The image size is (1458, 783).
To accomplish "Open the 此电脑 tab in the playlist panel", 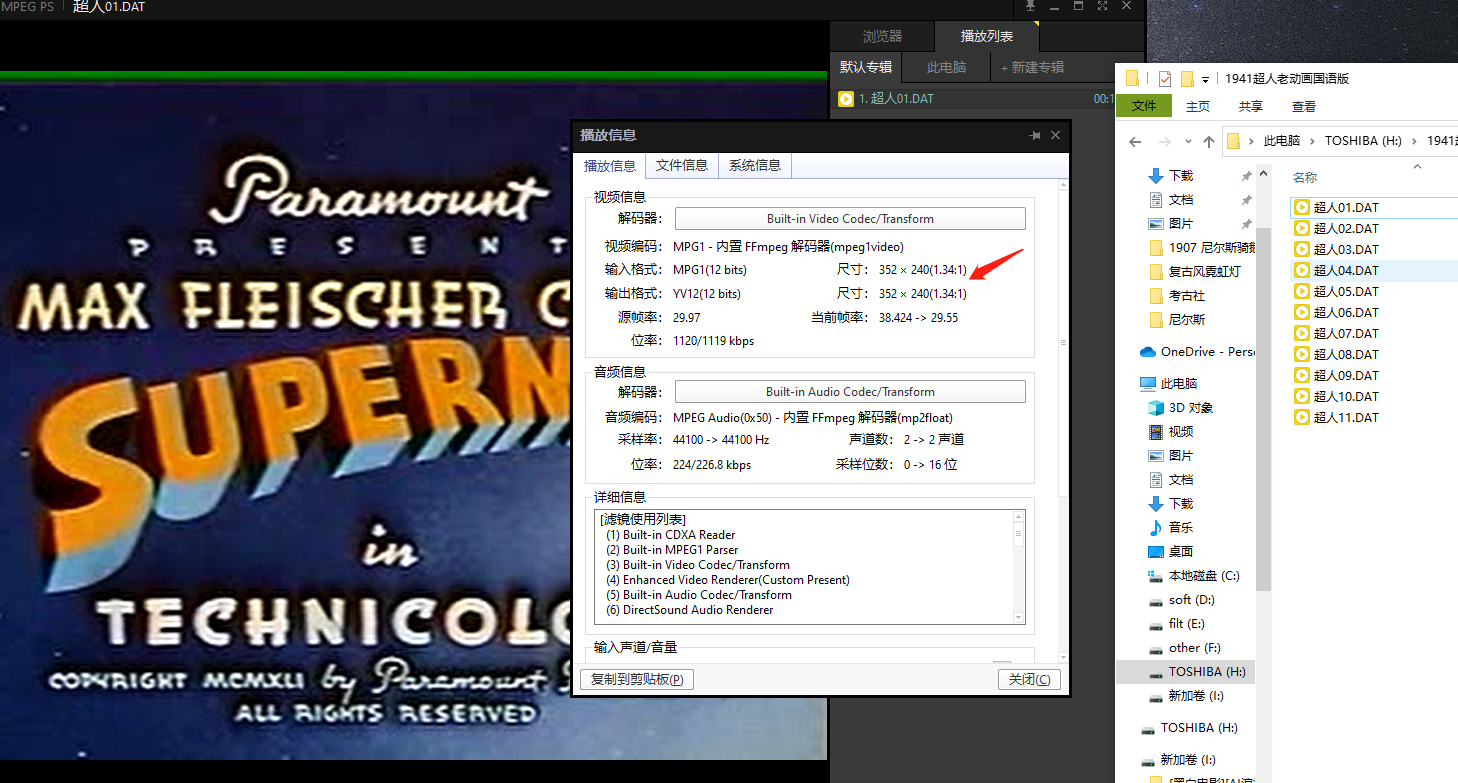I will 946,67.
